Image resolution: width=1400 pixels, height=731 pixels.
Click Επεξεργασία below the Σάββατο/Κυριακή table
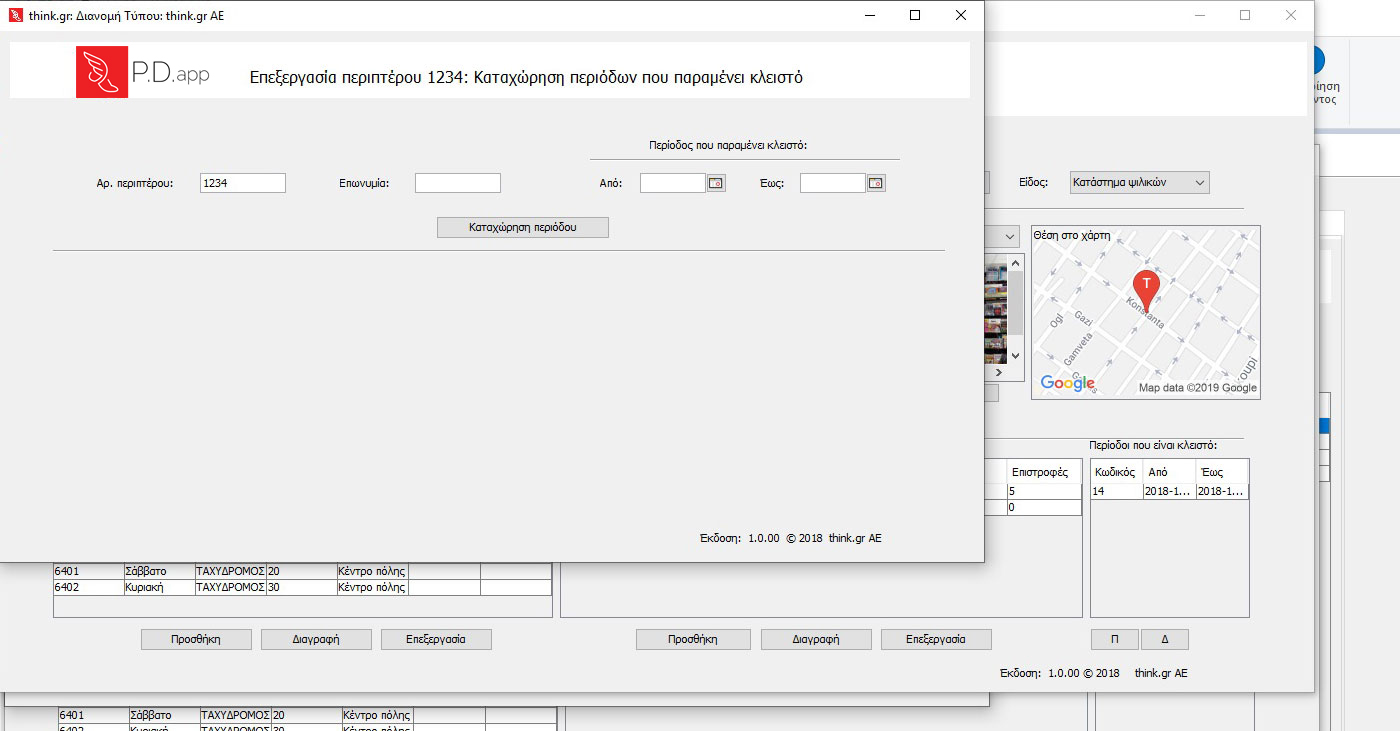coord(436,639)
